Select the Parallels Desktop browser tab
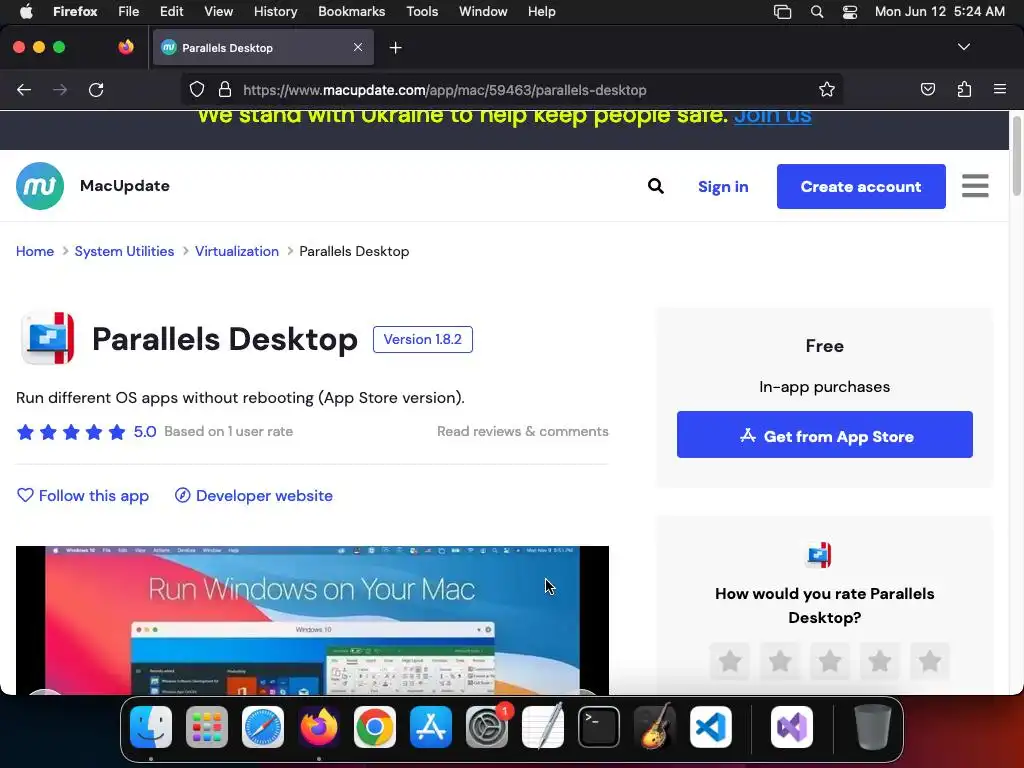Viewport: 1024px width, 768px height. coord(263,47)
